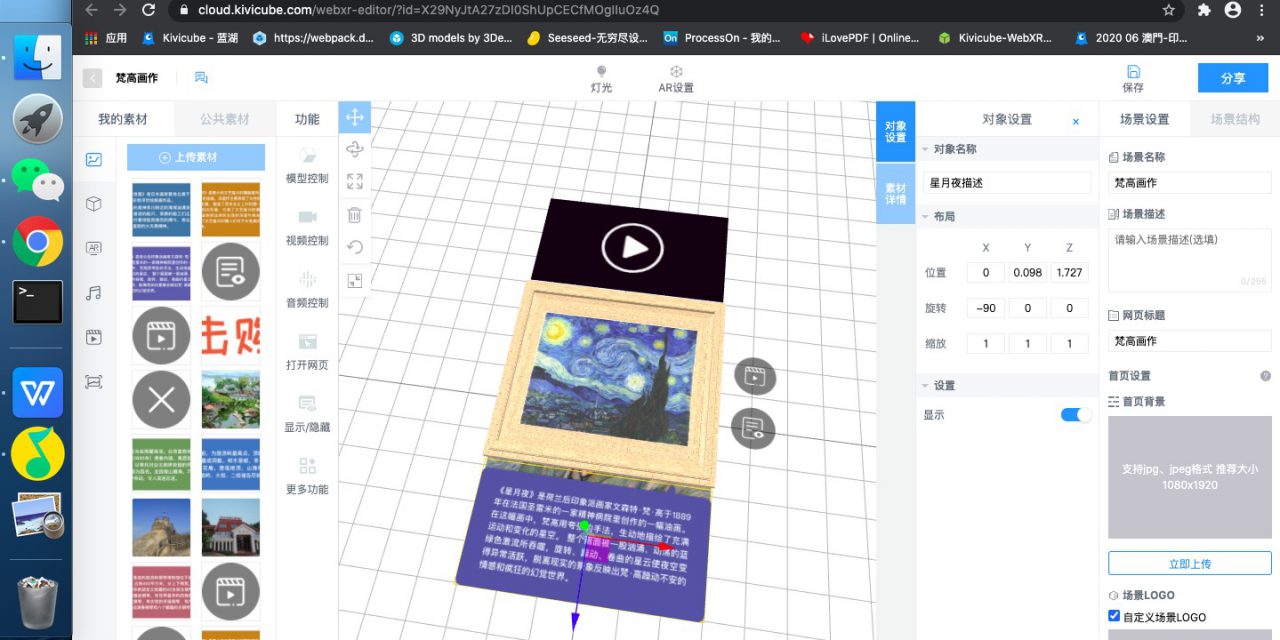1280x640 pixels.
Task: Click 立即上传 button
Action: click(1190, 563)
